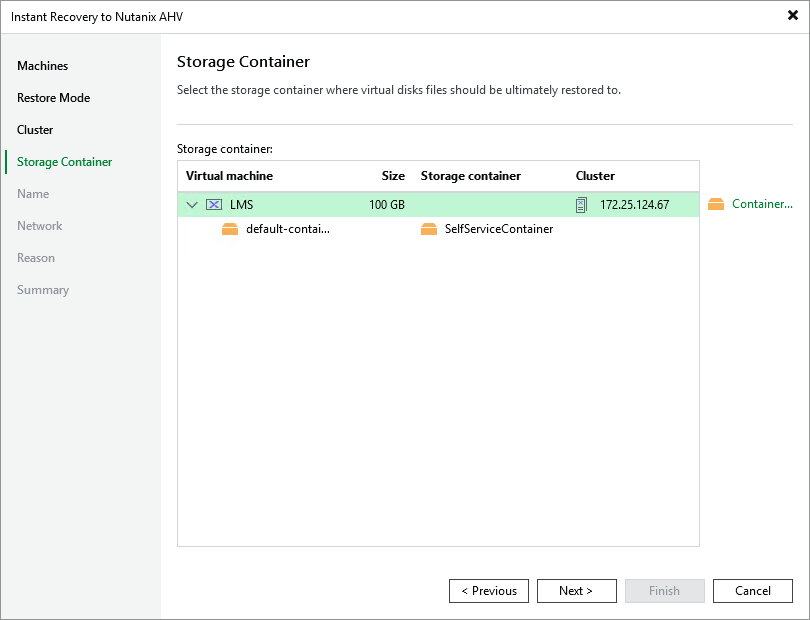Sort by the Size column header
The image size is (810, 620).
click(393, 176)
